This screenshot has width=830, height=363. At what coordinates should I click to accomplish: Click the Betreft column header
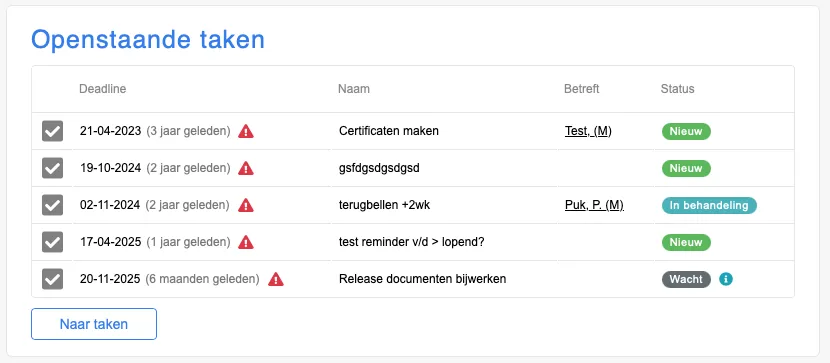click(582, 89)
